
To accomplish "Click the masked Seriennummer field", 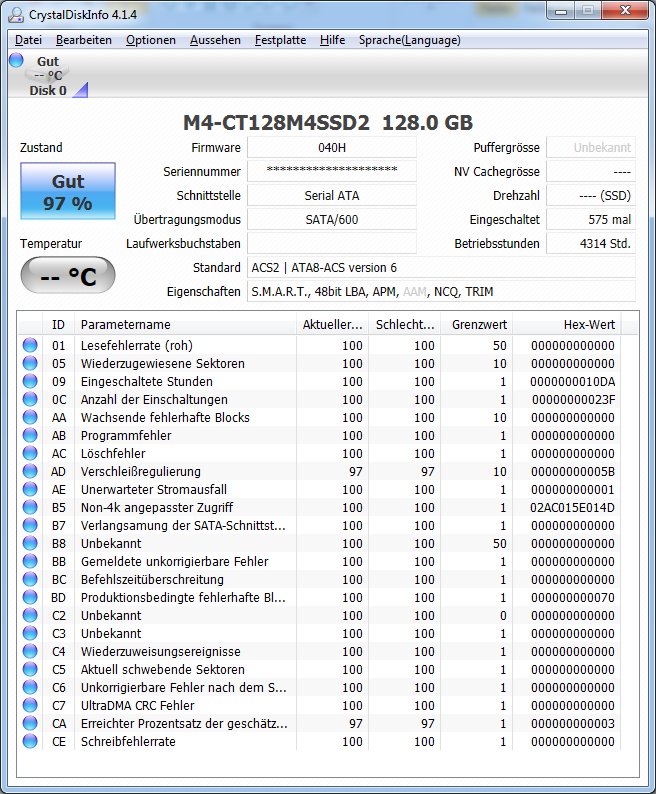I will point(332,171).
